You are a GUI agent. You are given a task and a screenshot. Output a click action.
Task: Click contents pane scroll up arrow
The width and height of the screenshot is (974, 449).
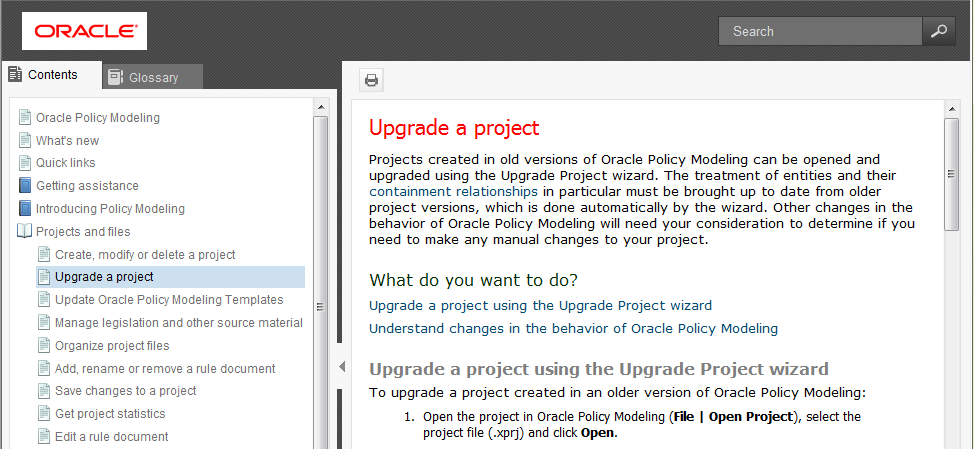[x=321, y=107]
